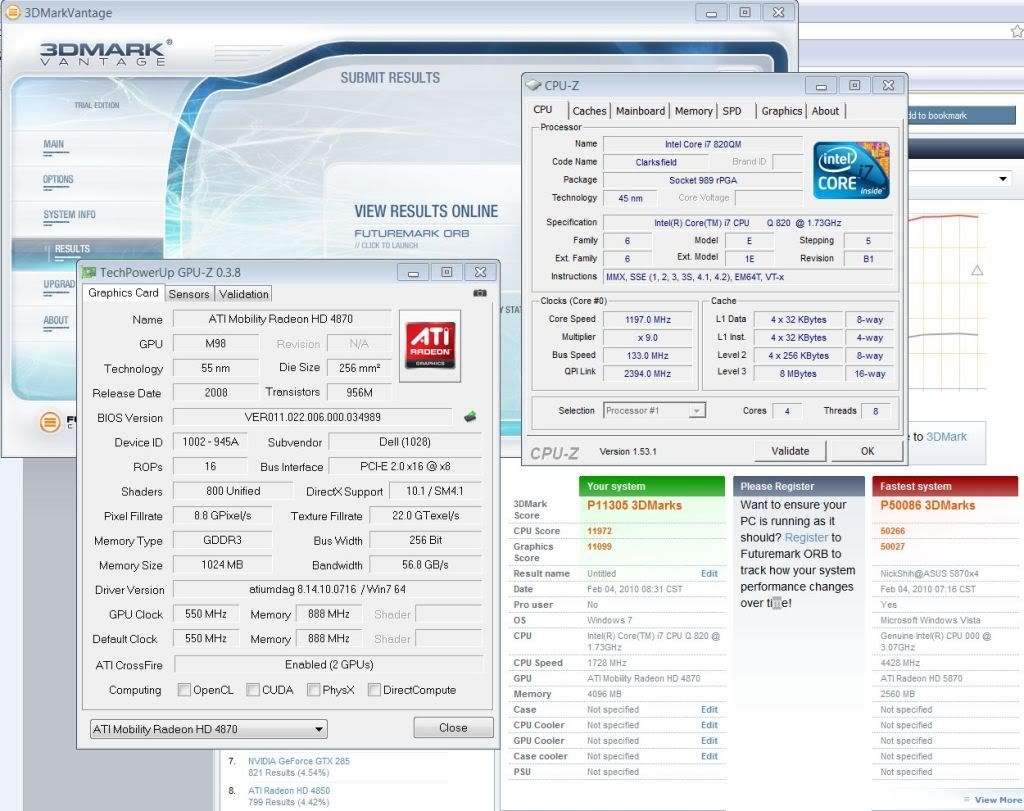This screenshot has height=811, width=1024.
Task: Open the SPD tab in CPU-Z
Action: pyautogui.click(x=732, y=111)
